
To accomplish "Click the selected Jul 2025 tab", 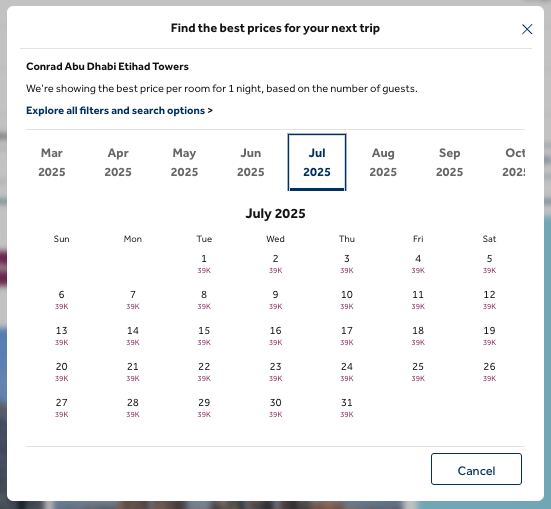I will [317, 162].
